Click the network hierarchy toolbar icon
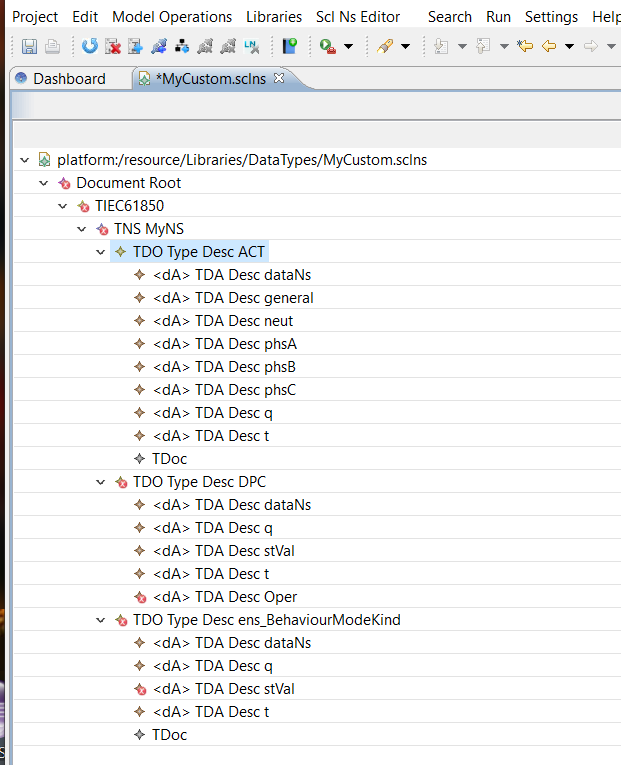This screenshot has width=621, height=765. (x=182, y=46)
